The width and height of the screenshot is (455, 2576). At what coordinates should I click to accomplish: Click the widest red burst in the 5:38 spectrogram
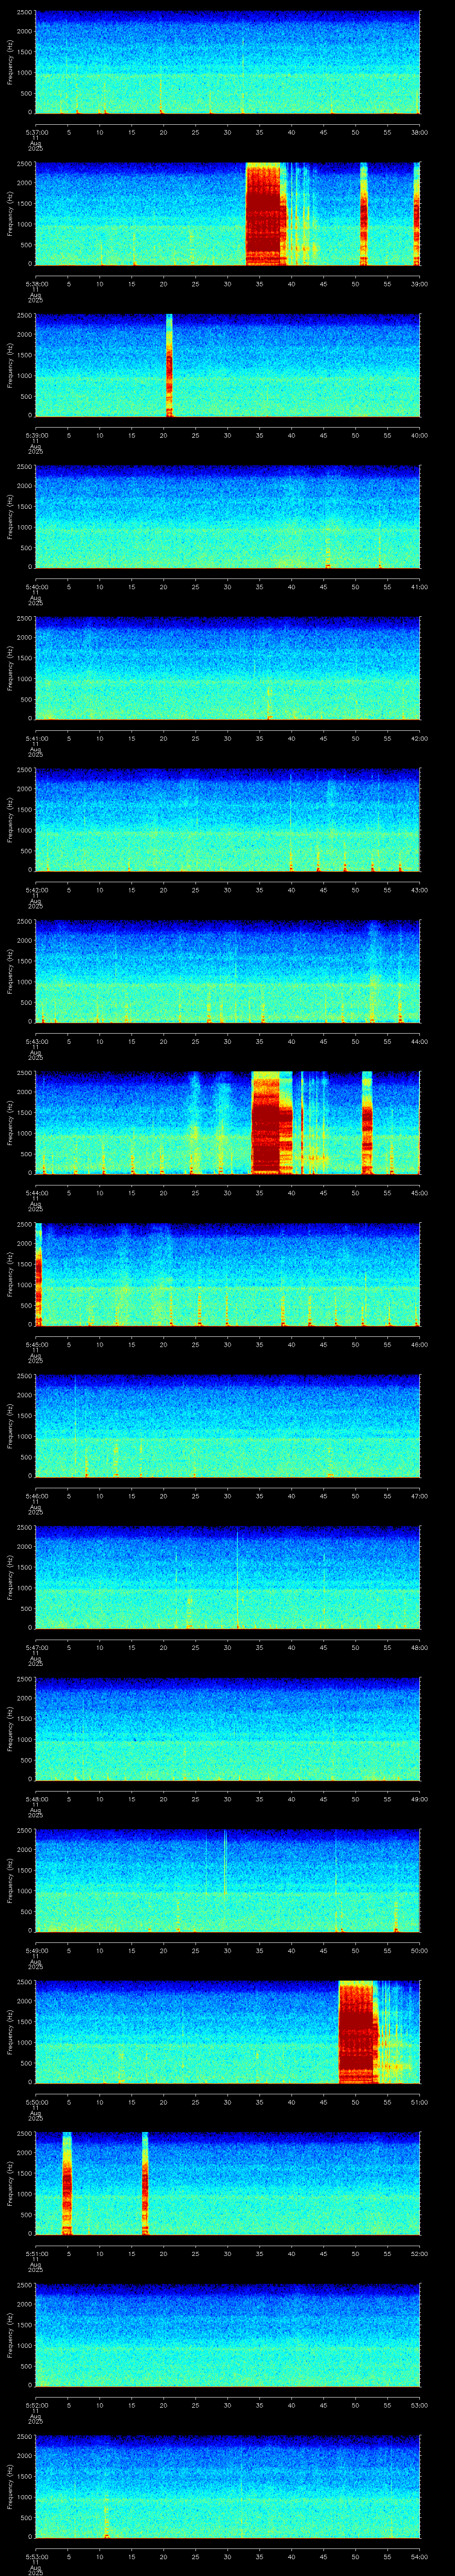coord(266,214)
